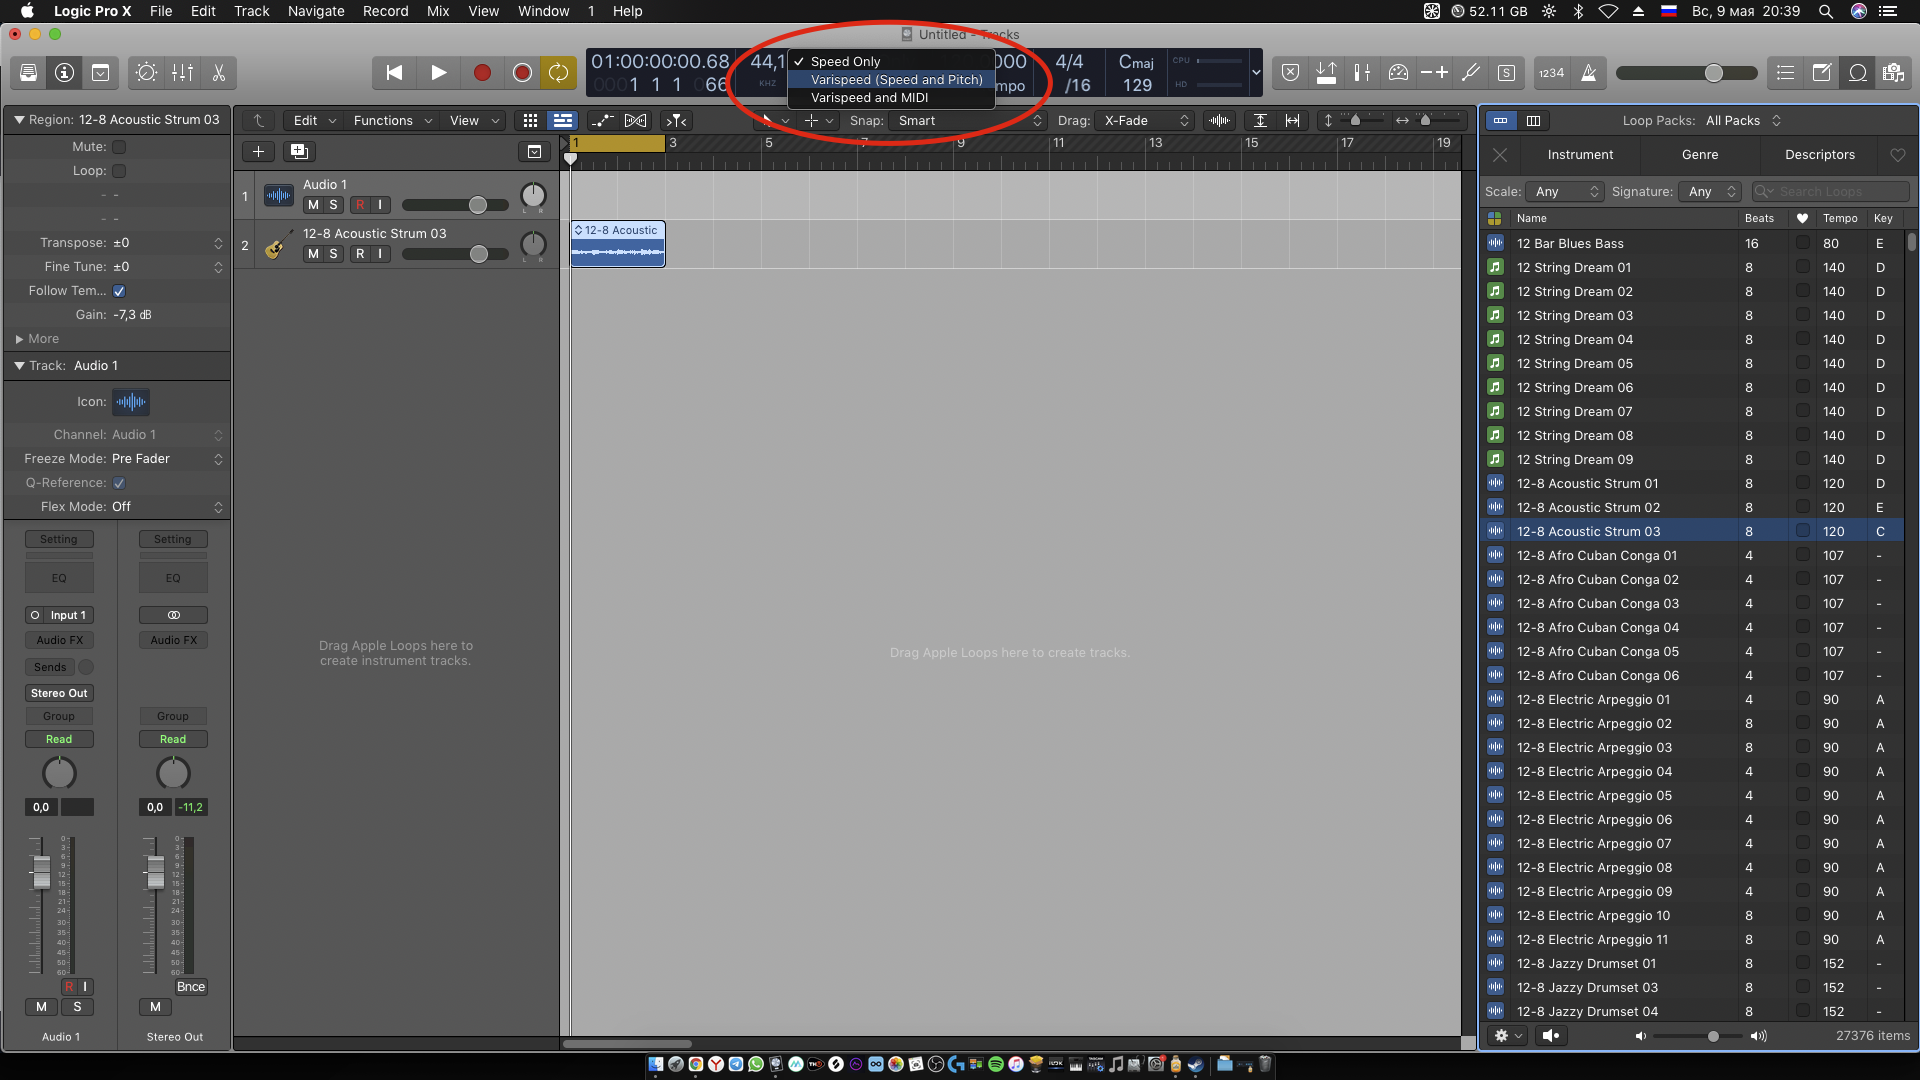Open the Mixer from the toolbar
This screenshot has width=1920, height=1080.
tap(182, 73)
